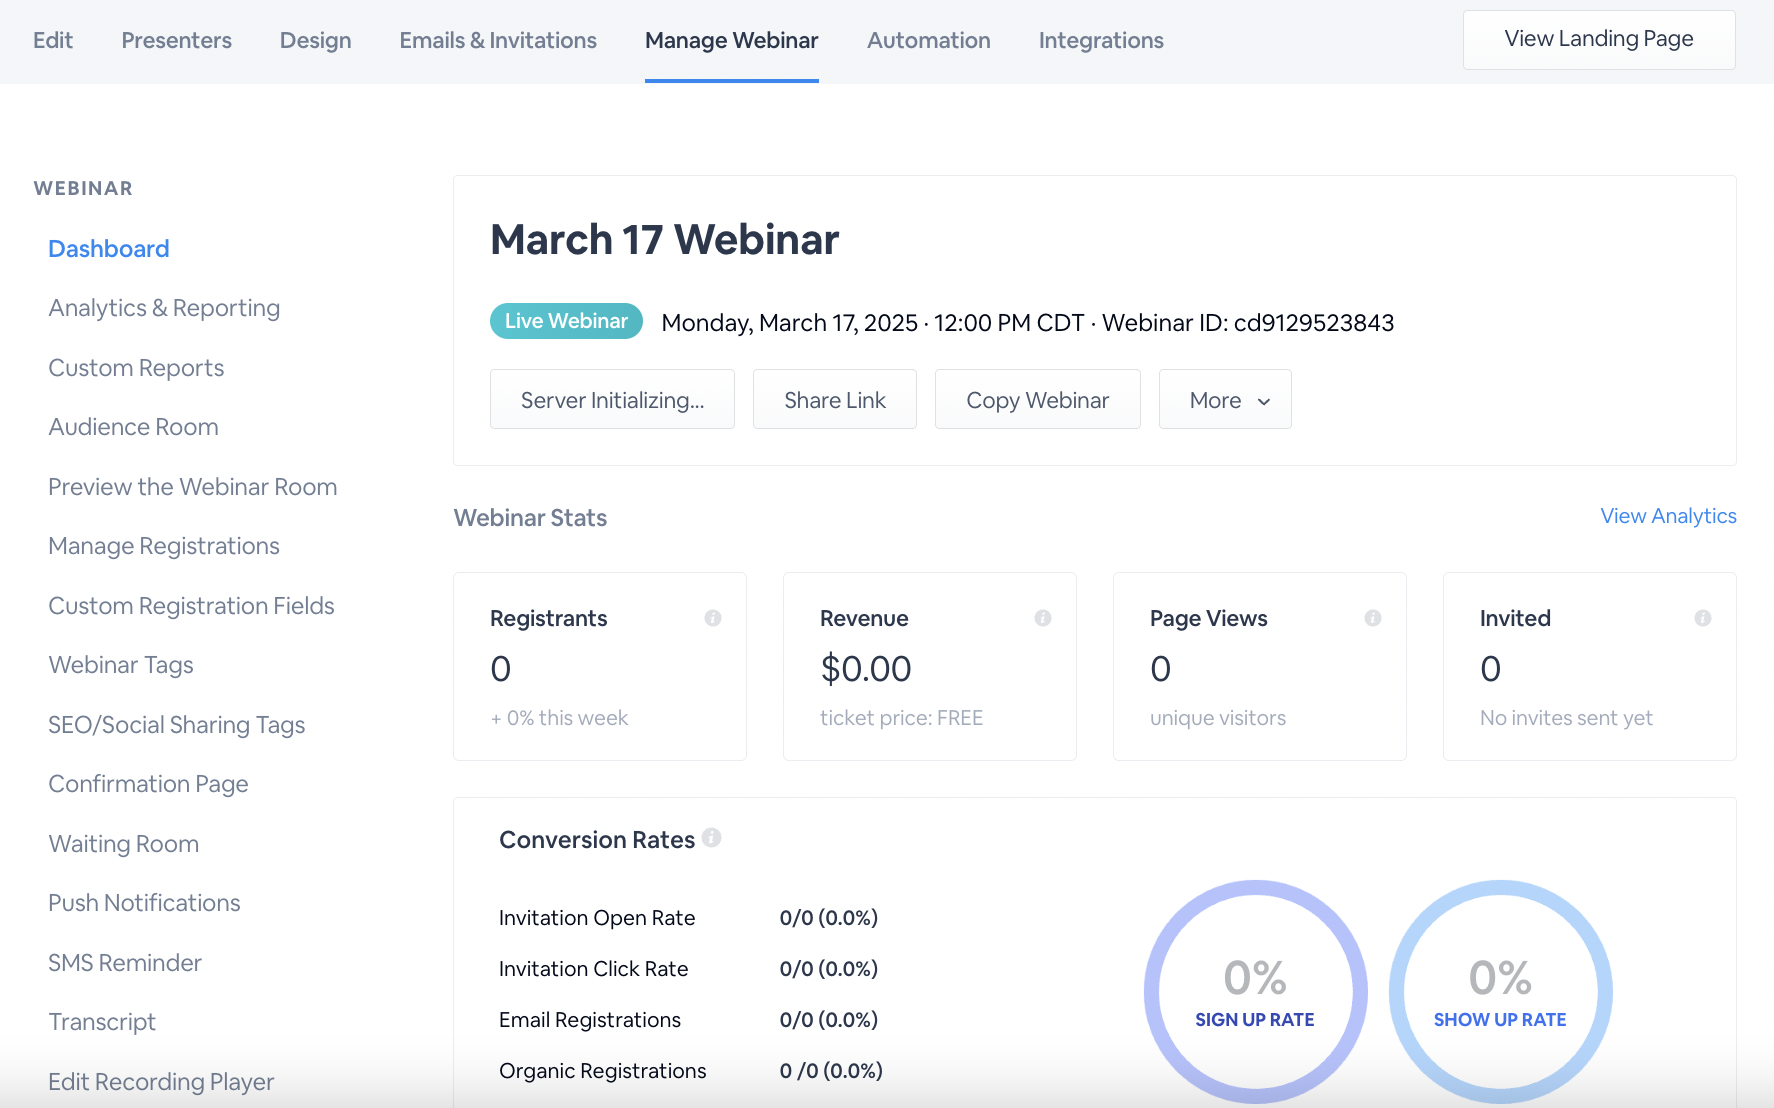The height and width of the screenshot is (1108, 1774).
Task: Click the Revenue info icon
Action: coord(1043,618)
